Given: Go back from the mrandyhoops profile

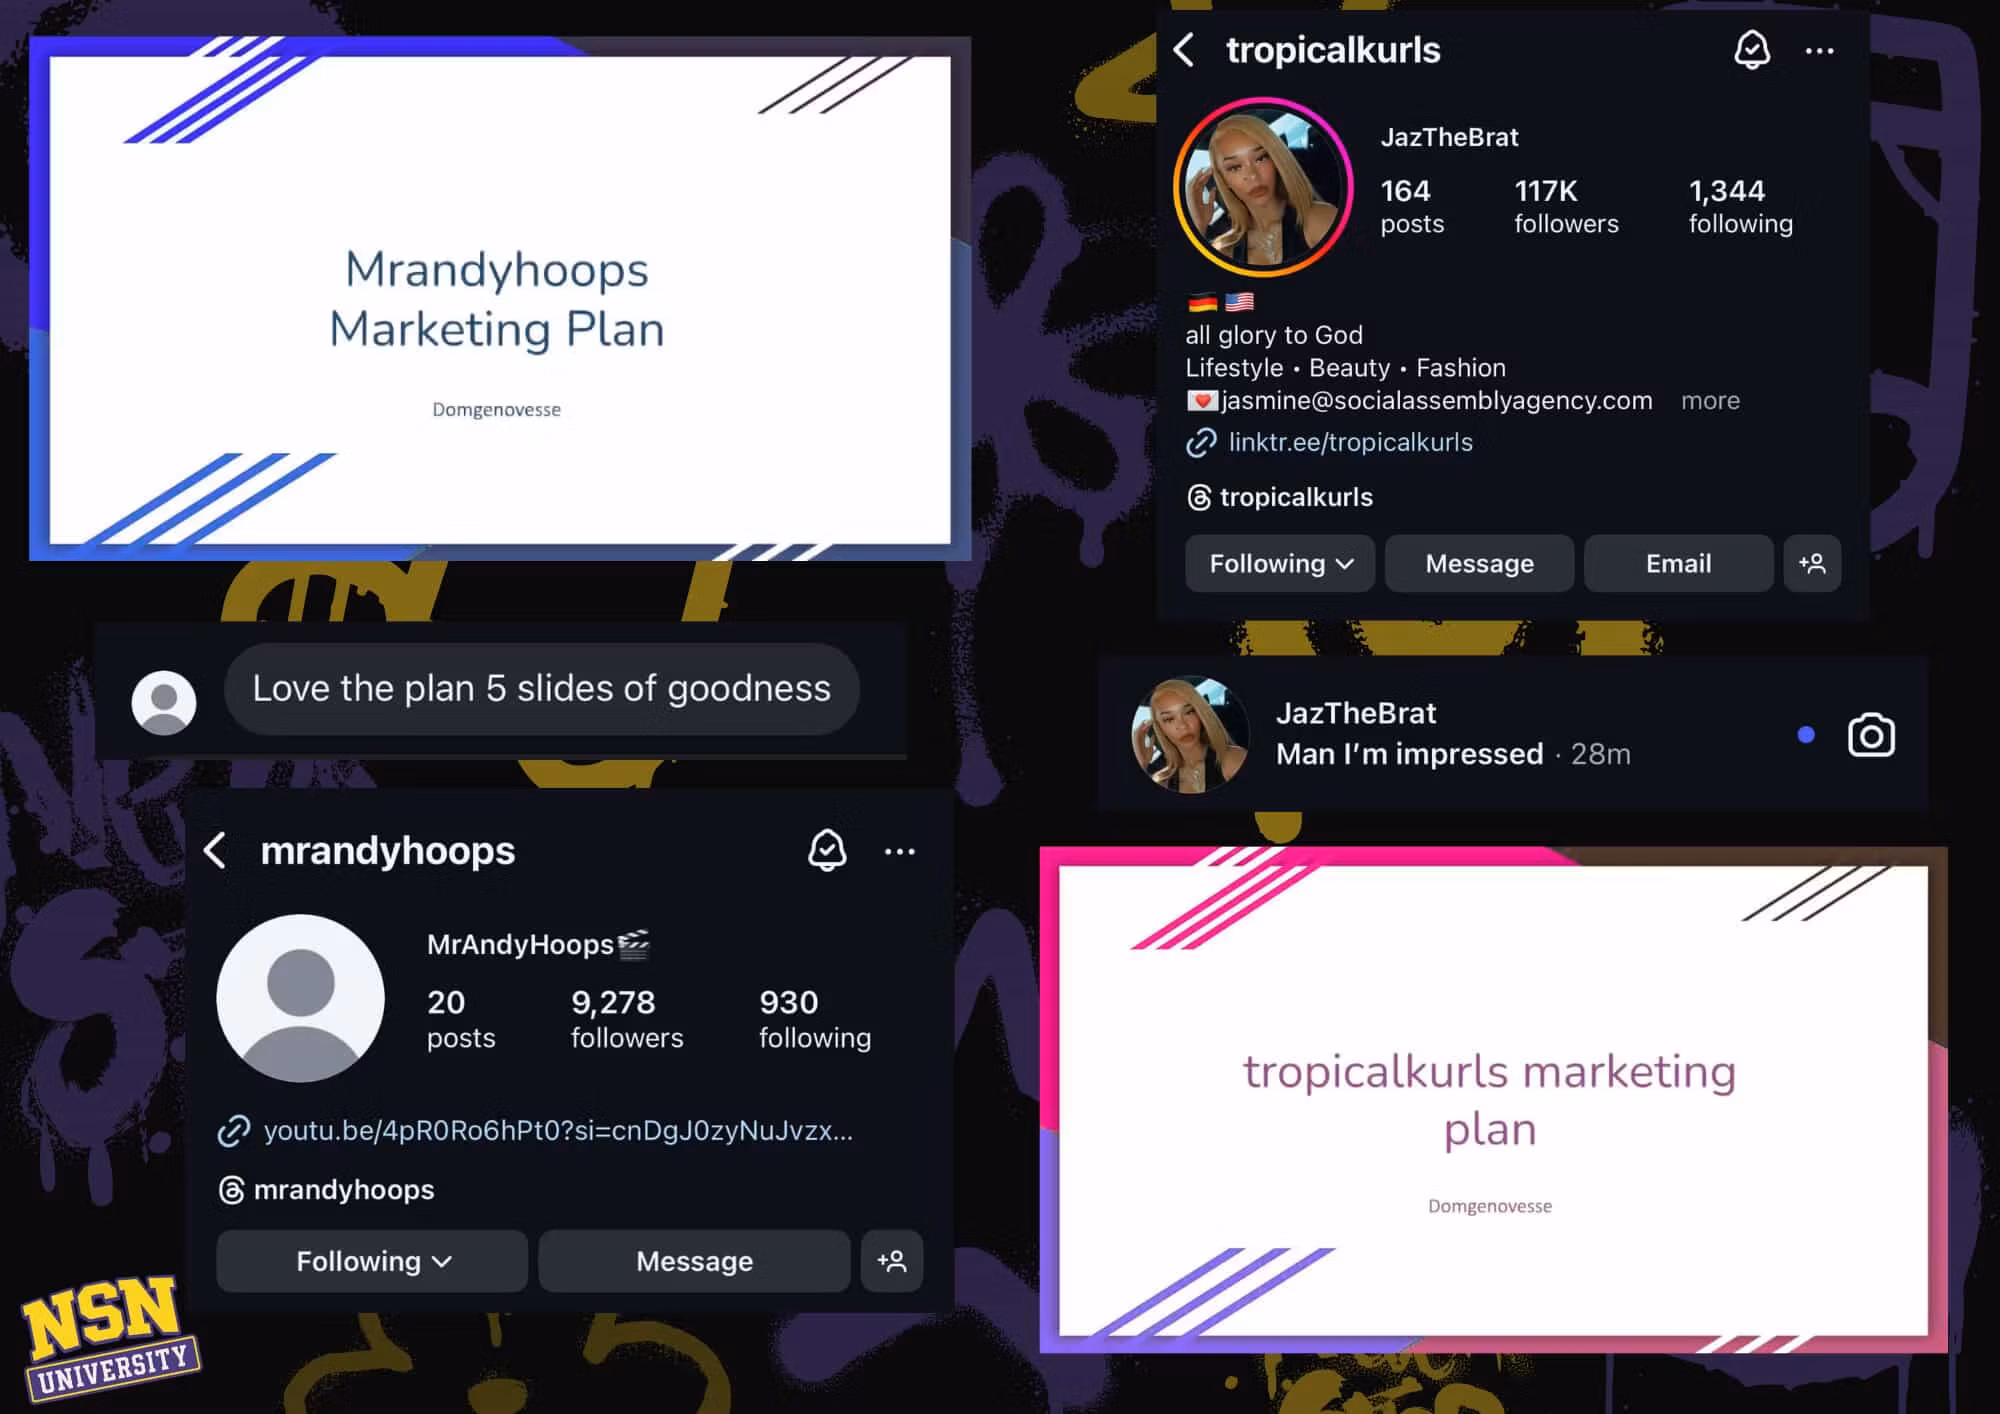Looking at the screenshot, I should 214,850.
